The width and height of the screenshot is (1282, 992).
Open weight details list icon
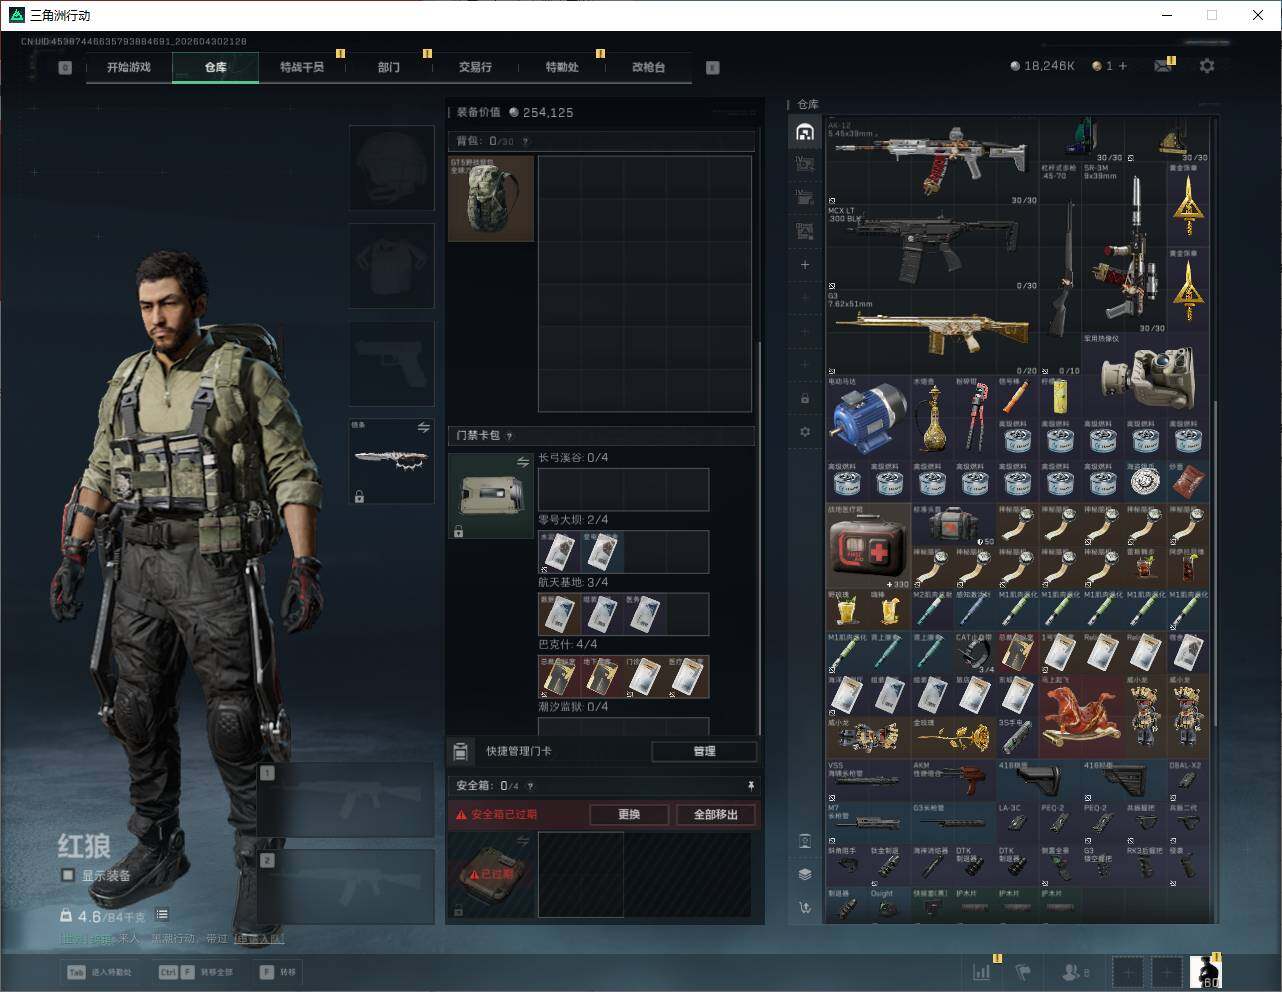point(162,915)
